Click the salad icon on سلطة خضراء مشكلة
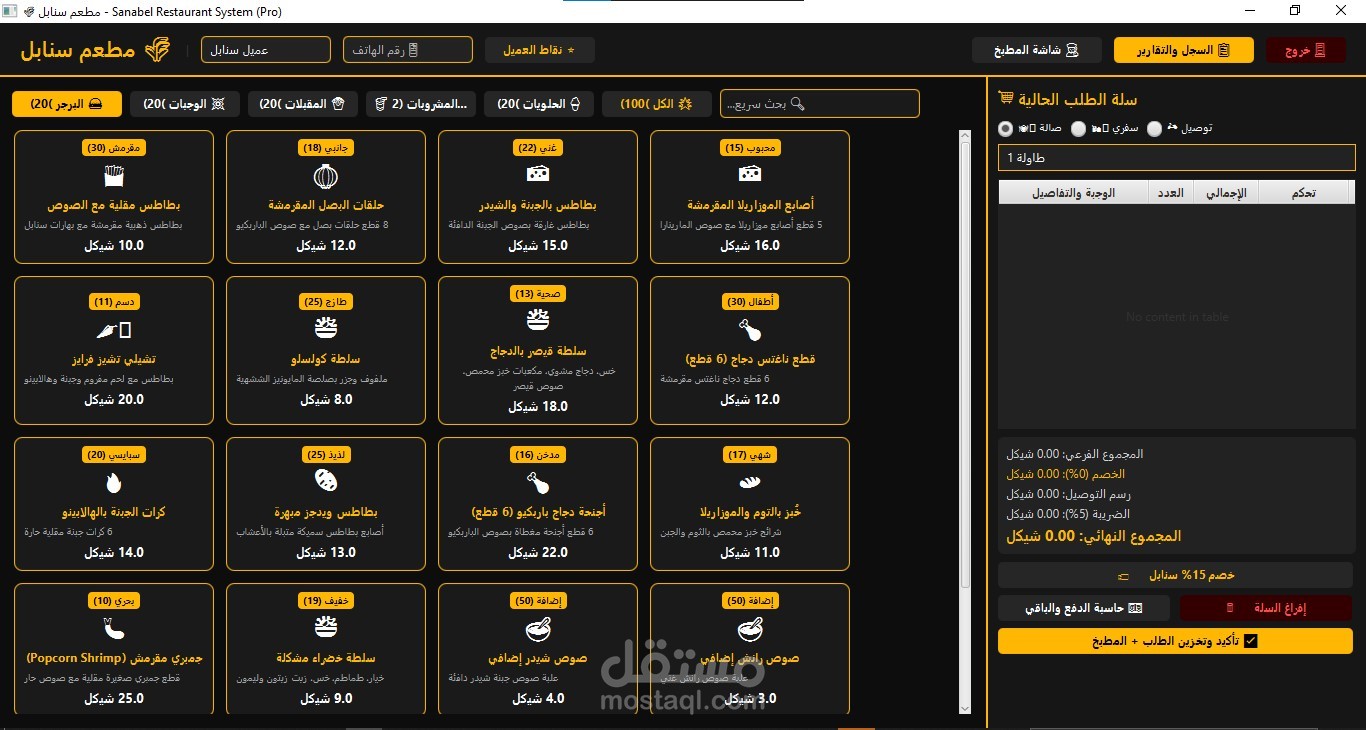1366x730 pixels. (326, 628)
